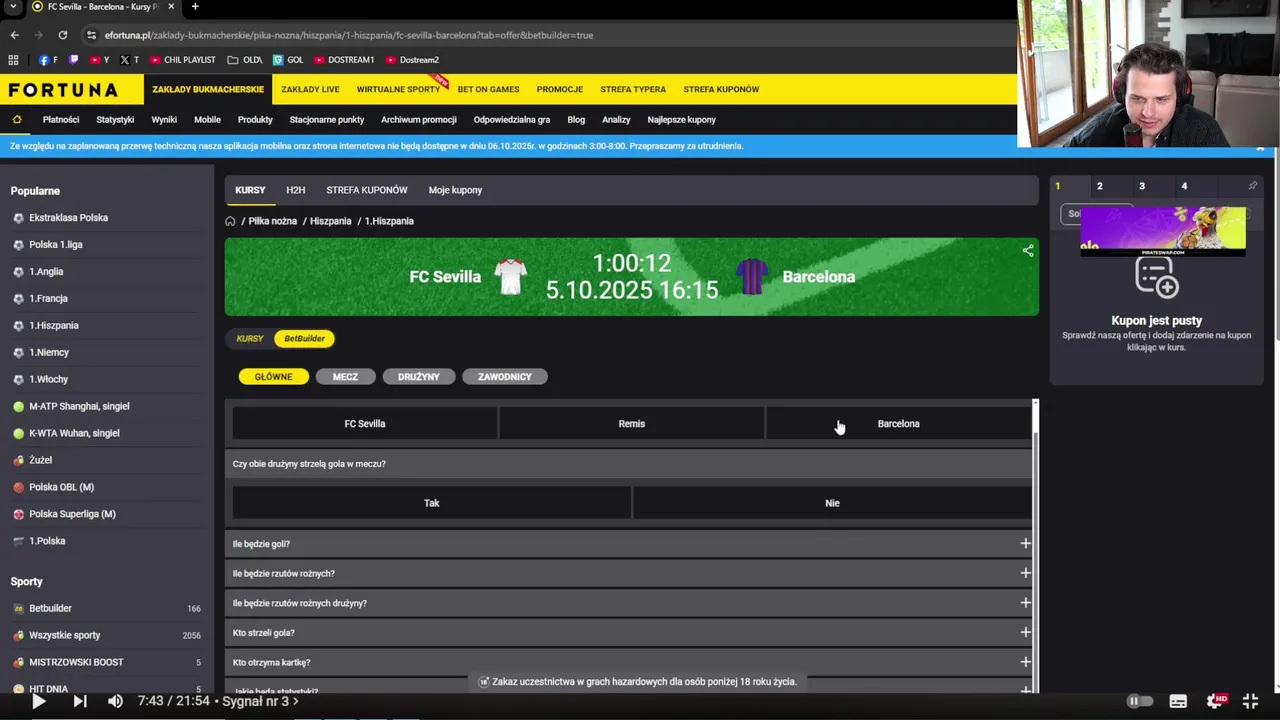Image resolution: width=1280 pixels, height=720 pixels.
Task: Open video quality settings gear
Action: point(1217,701)
